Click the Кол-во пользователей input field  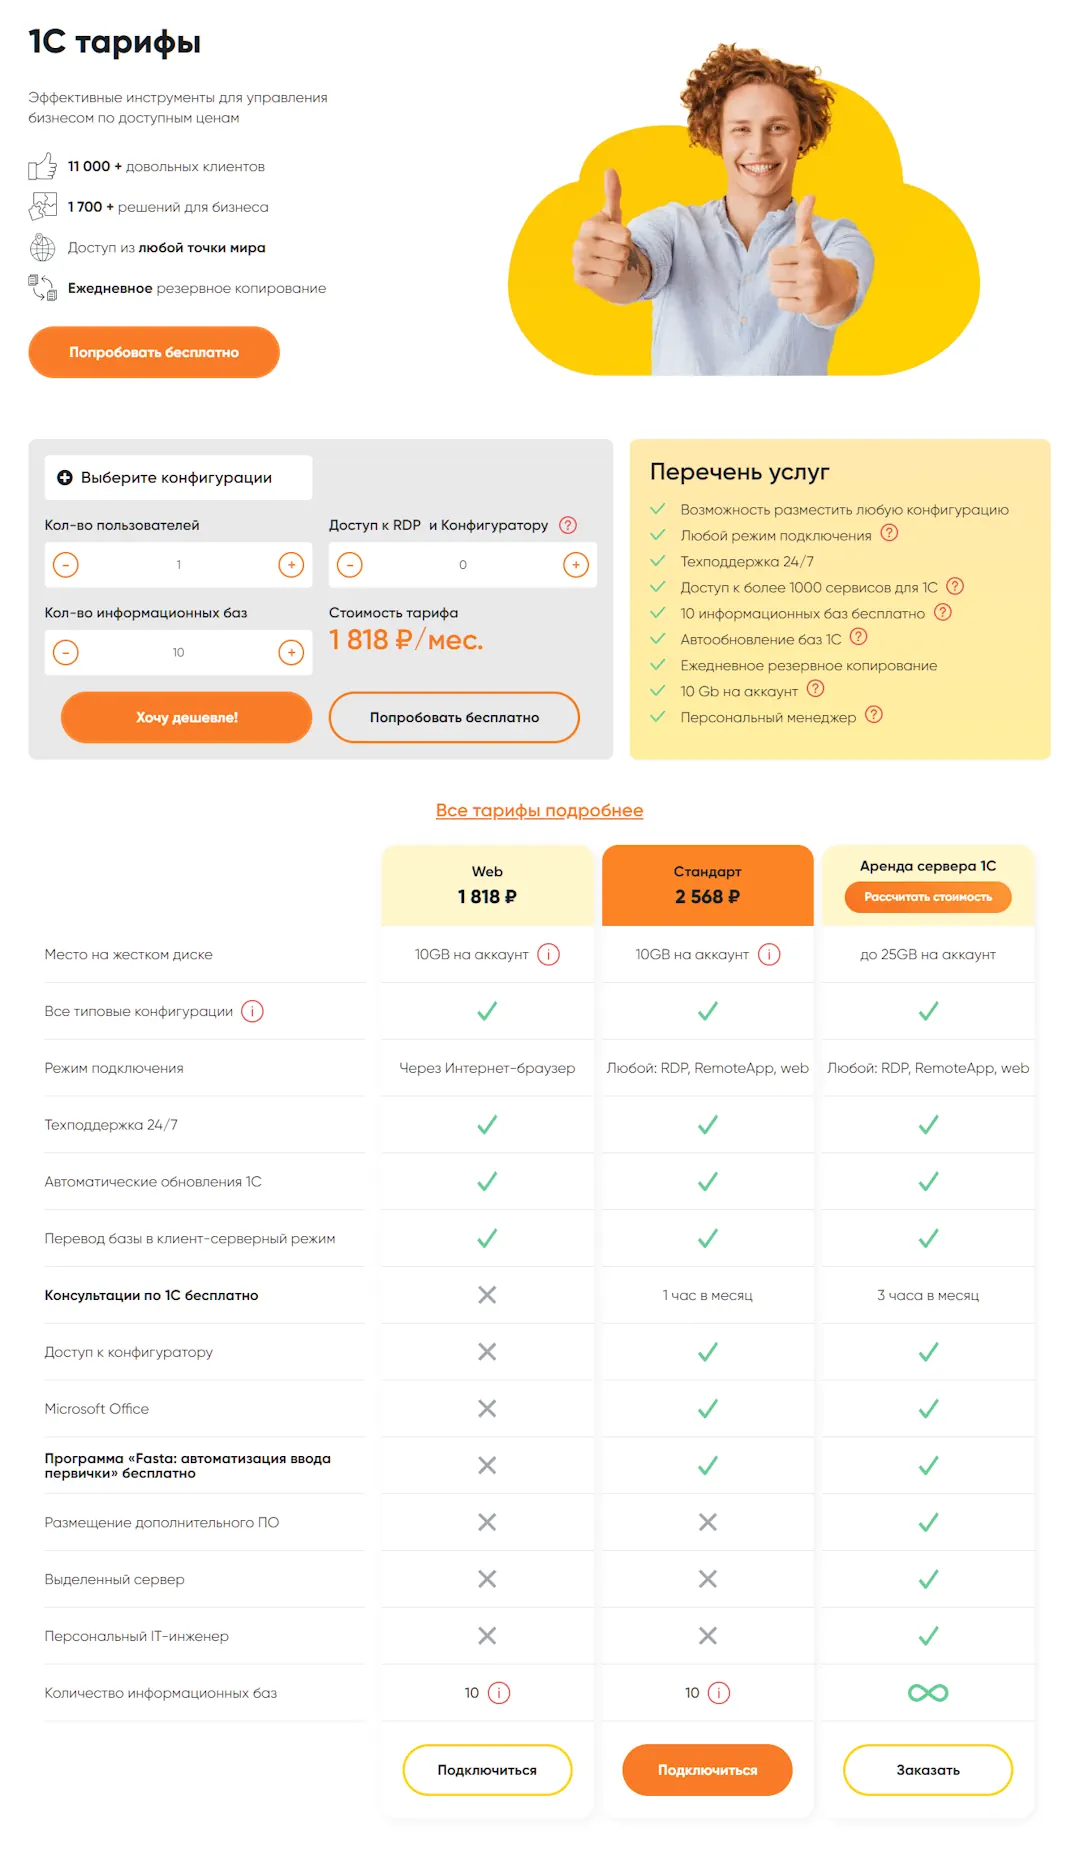point(178,564)
